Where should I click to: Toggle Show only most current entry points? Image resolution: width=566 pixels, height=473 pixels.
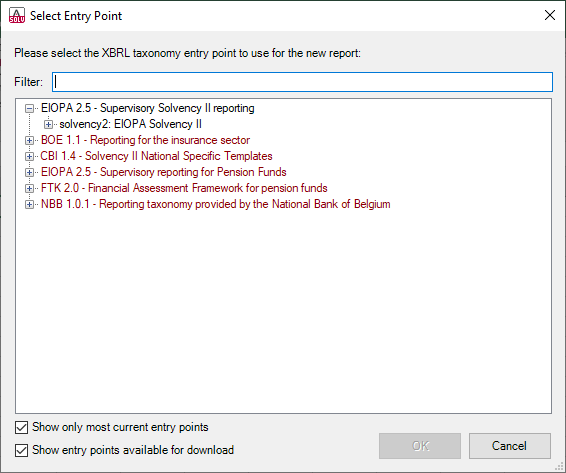22,427
